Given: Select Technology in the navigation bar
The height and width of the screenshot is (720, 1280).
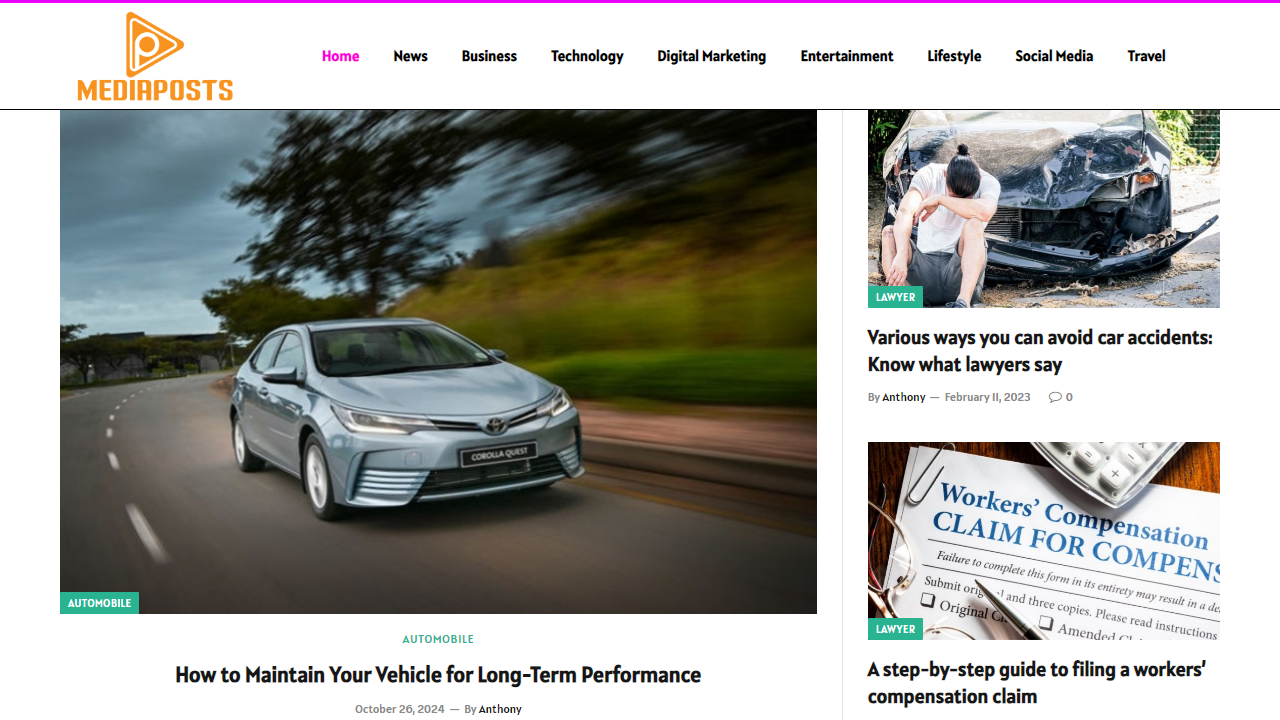Looking at the screenshot, I should [x=587, y=56].
